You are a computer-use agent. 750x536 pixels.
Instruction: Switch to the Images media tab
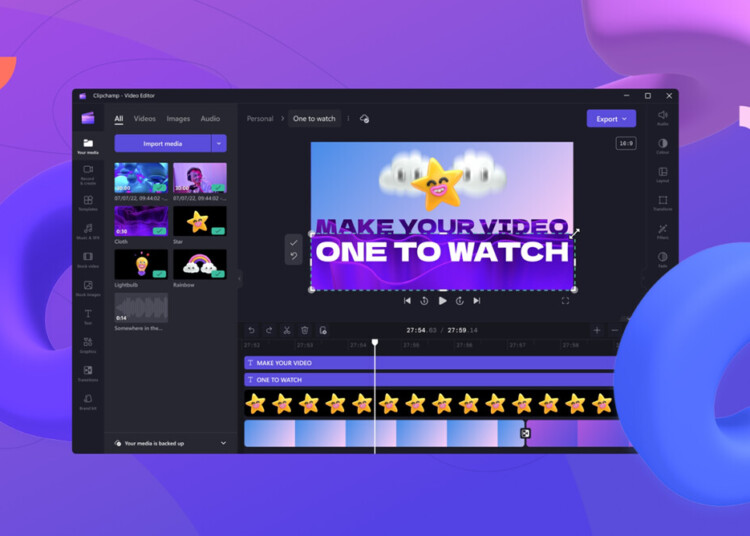pos(178,119)
